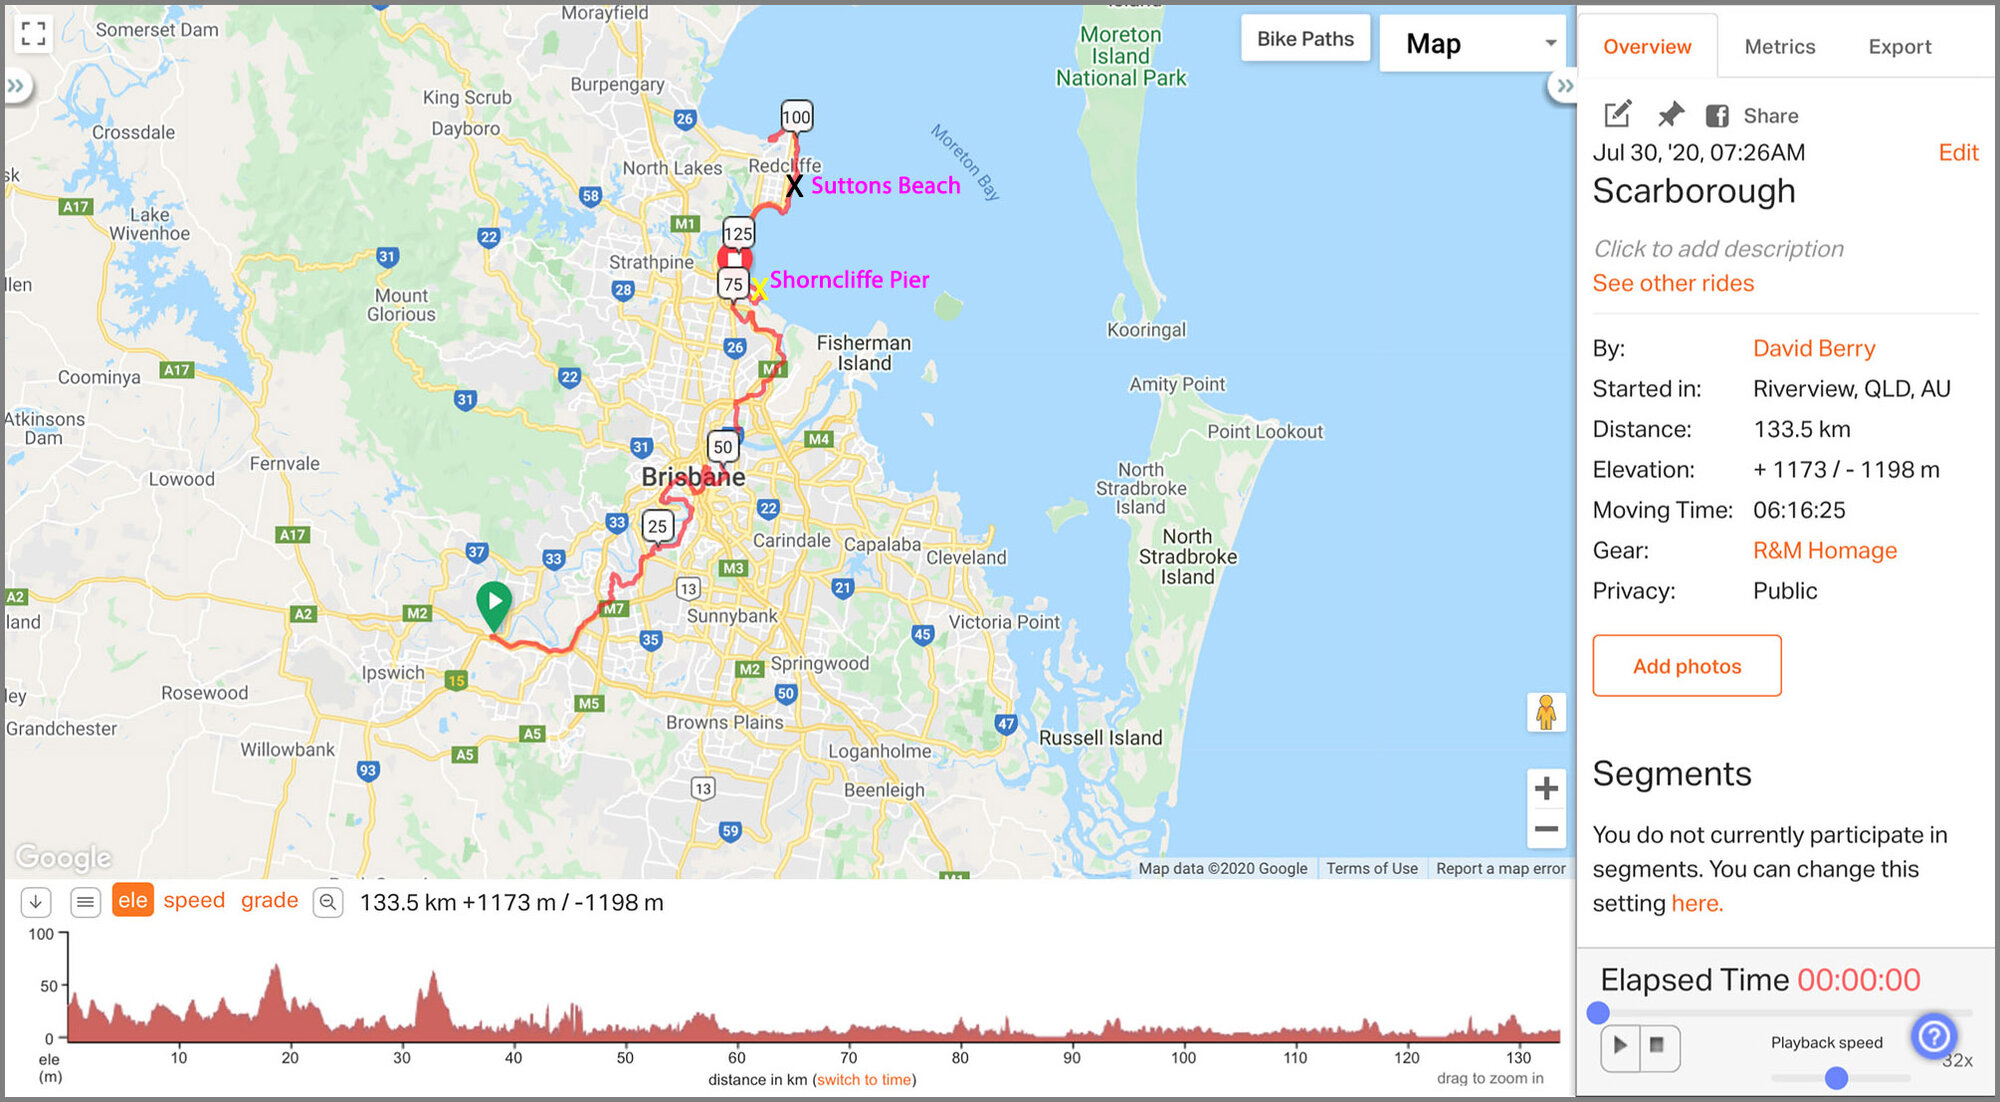Switch to the Metrics tab
This screenshot has height=1102, width=2000.
point(1779,47)
